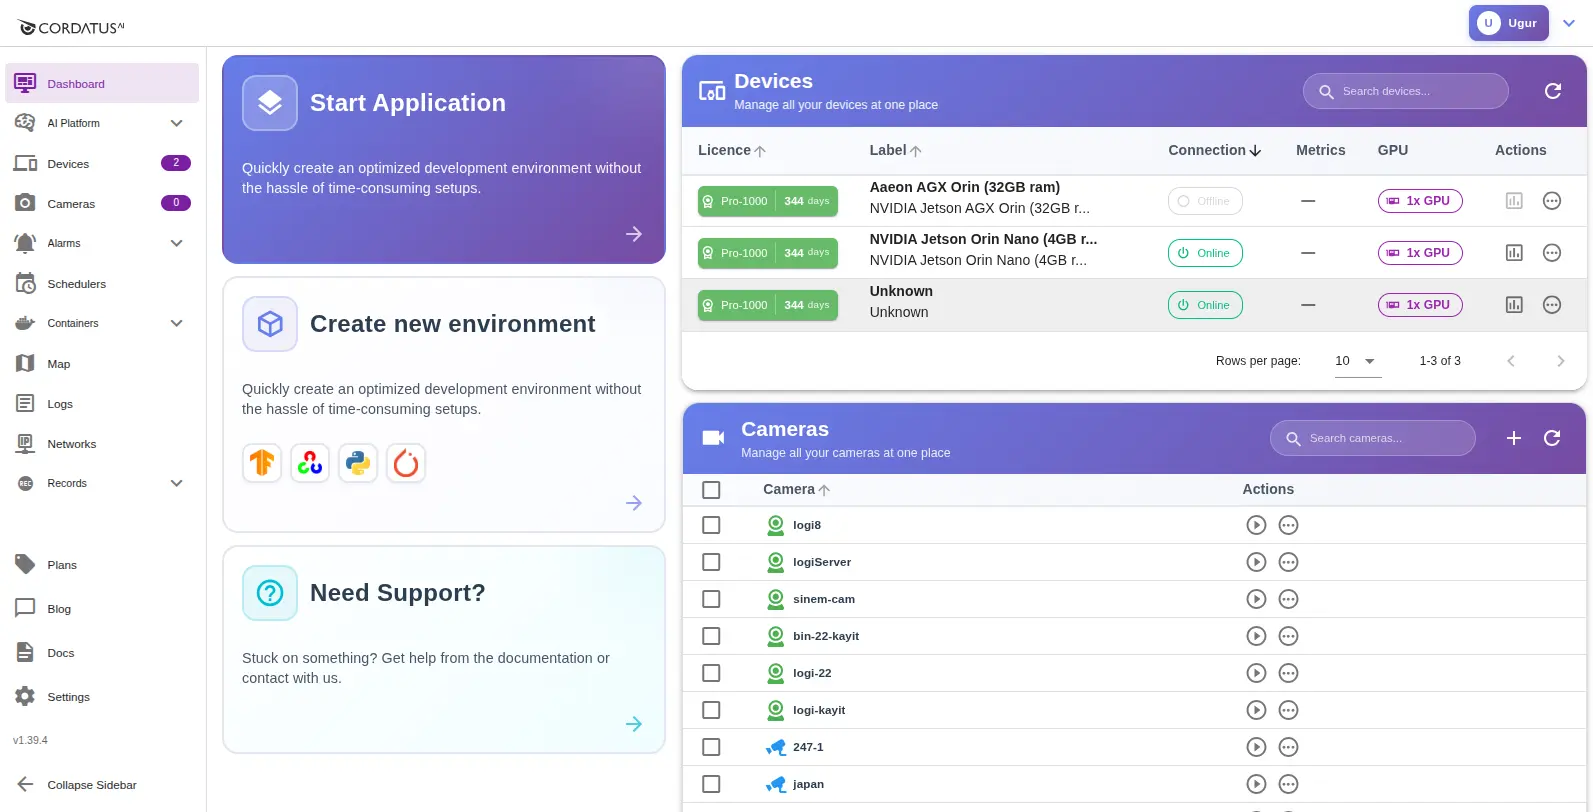The height and width of the screenshot is (812, 1593).
Task: Open metrics chart for Unknown device
Action: point(1514,305)
